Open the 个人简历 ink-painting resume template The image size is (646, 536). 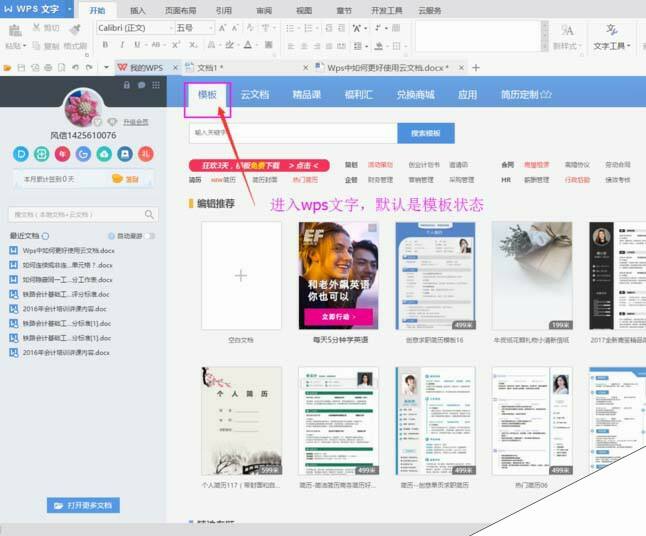(241, 421)
